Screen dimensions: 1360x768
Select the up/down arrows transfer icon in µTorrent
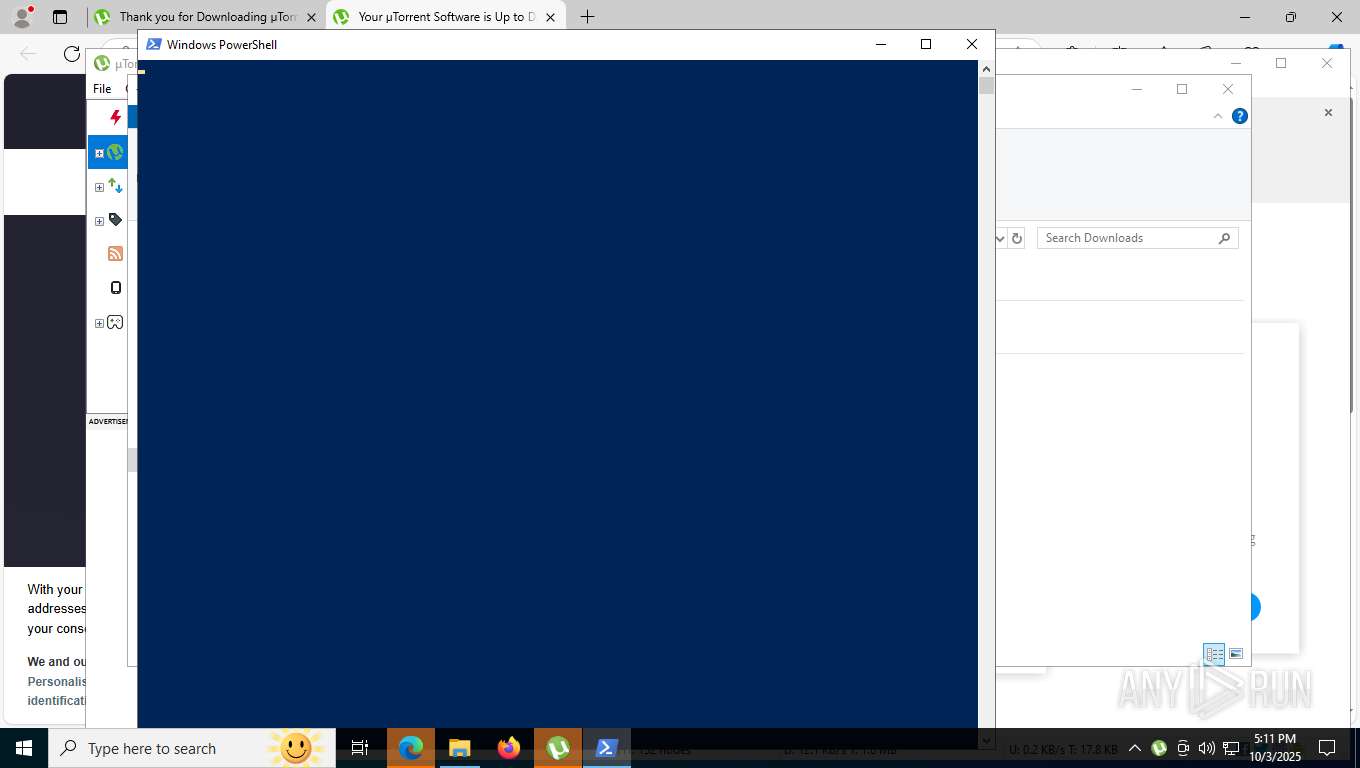tap(115, 186)
